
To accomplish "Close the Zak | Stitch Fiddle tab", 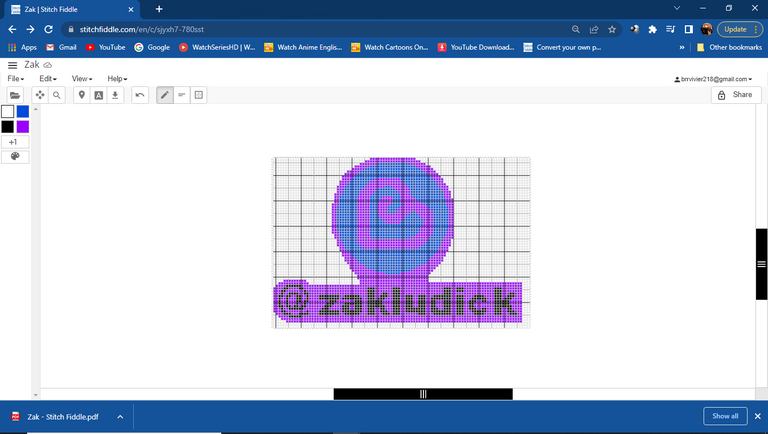I will click(131, 9).
